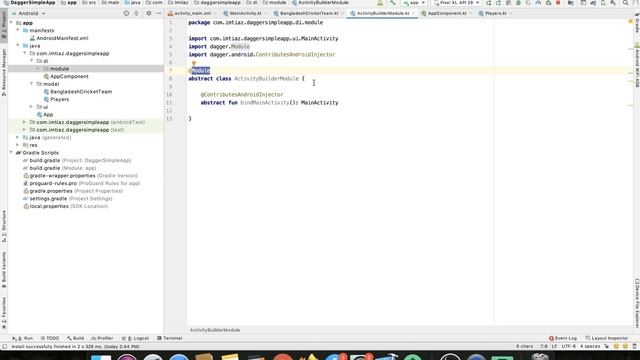Open App class in project tree
Screen dimensions: 640x360
[48, 115]
